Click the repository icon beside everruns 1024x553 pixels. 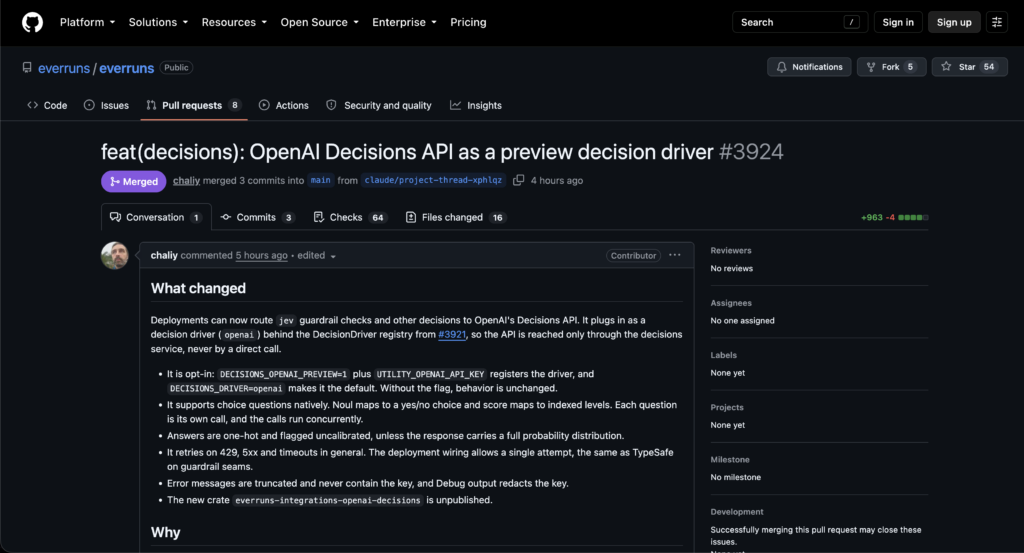pos(27,67)
